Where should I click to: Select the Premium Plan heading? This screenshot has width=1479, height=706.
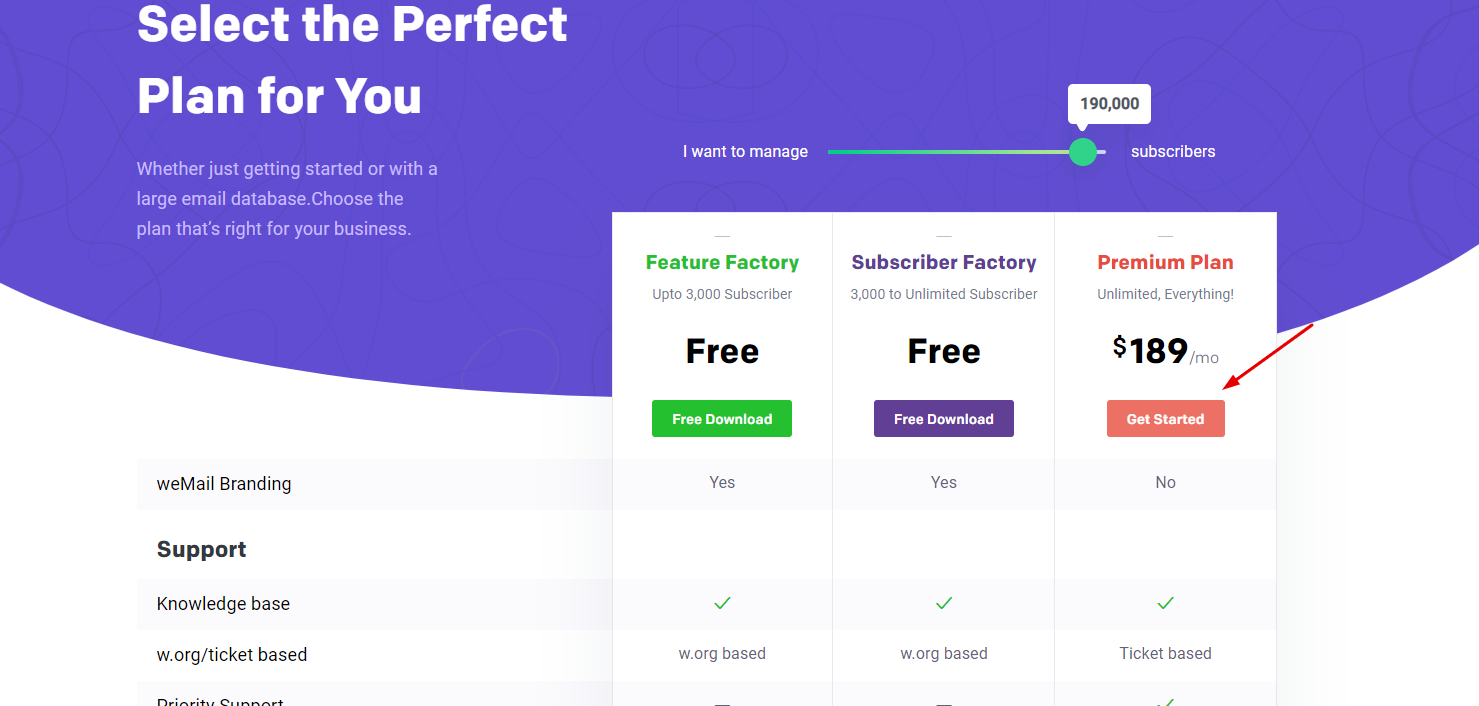point(1165,262)
